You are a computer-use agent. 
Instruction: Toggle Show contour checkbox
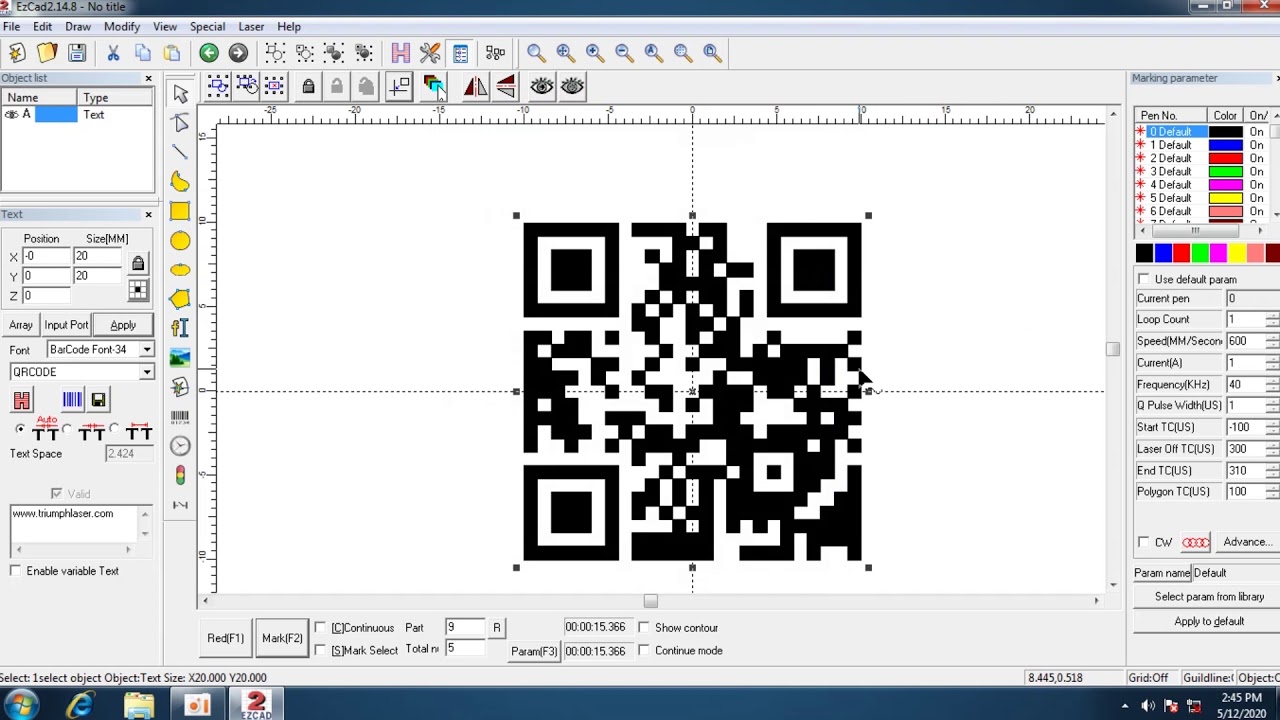pyautogui.click(x=644, y=628)
